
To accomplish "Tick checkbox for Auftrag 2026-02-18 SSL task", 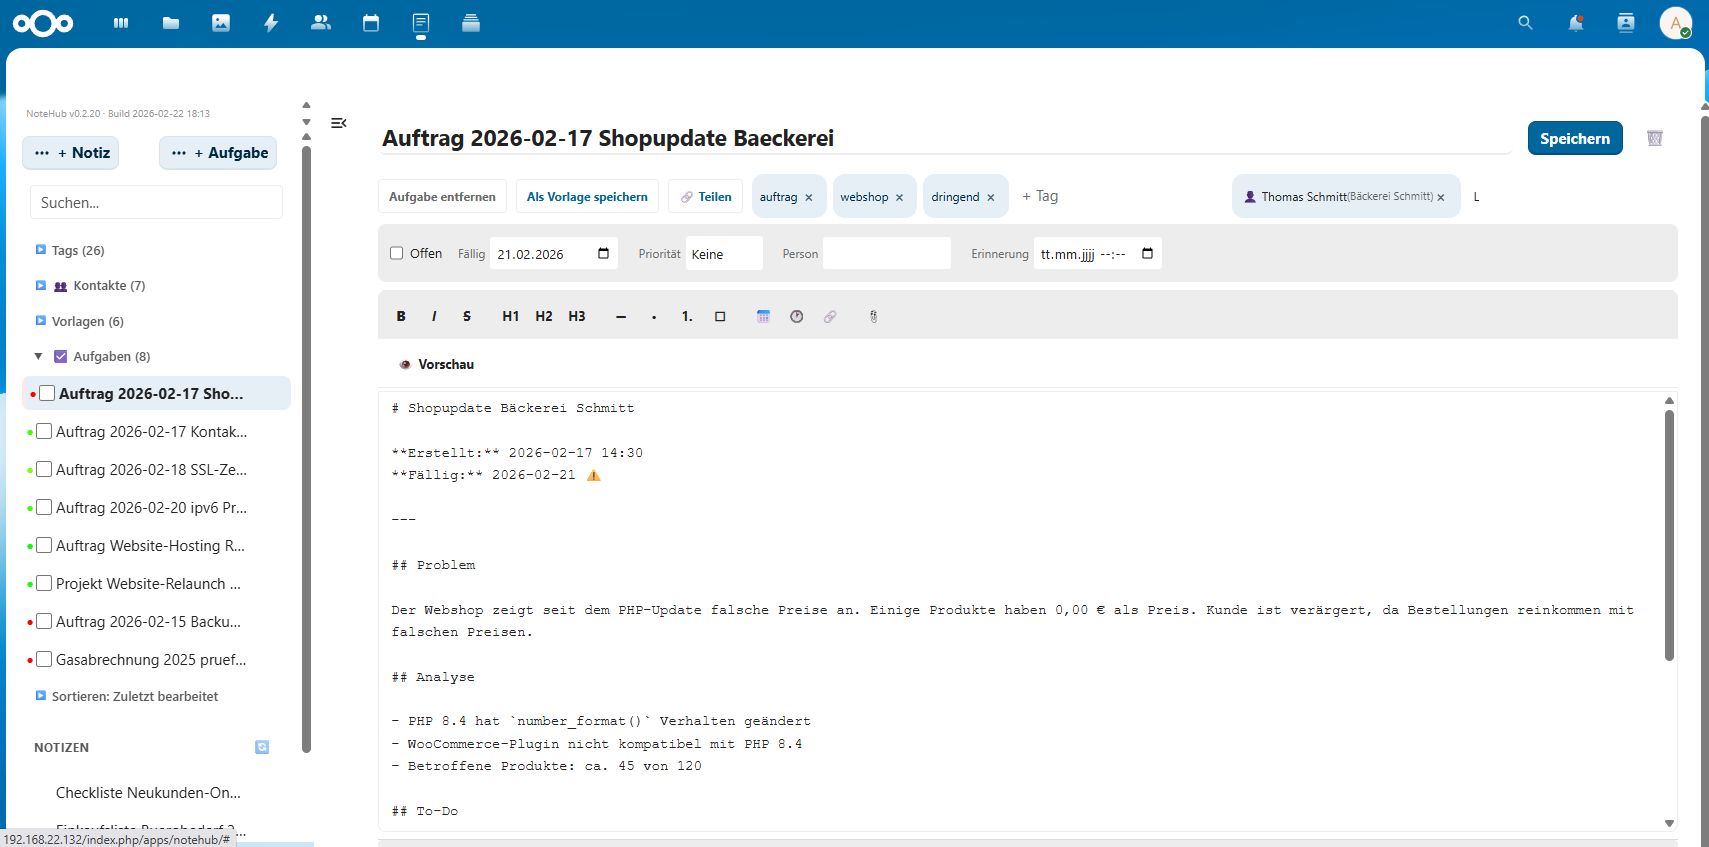I will (x=44, y=469).
